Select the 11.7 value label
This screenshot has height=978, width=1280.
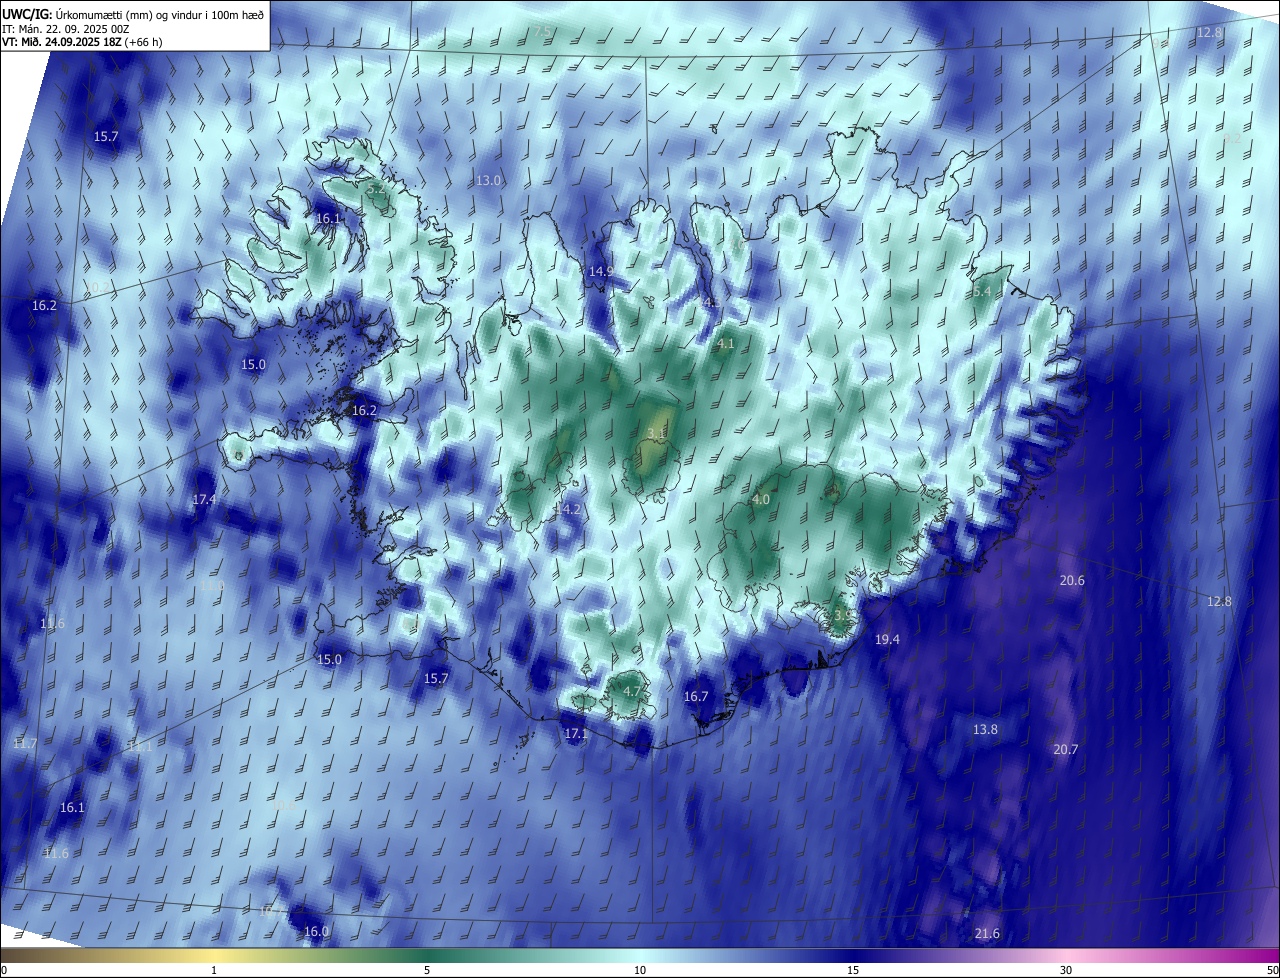25,744
